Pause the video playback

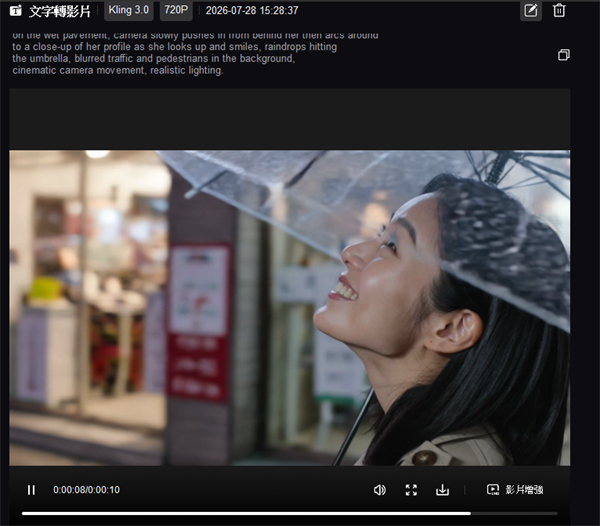coord(31,490)
